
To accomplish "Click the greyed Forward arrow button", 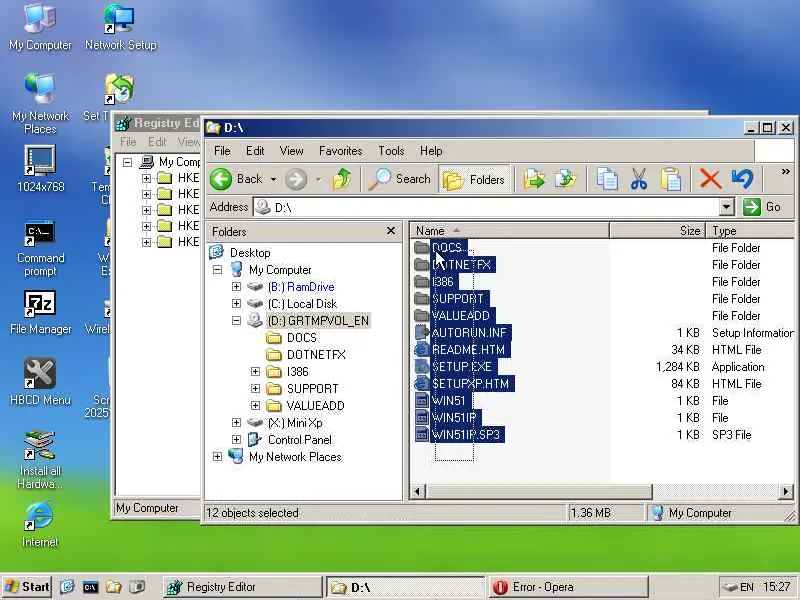I will (x=296, y=179).
